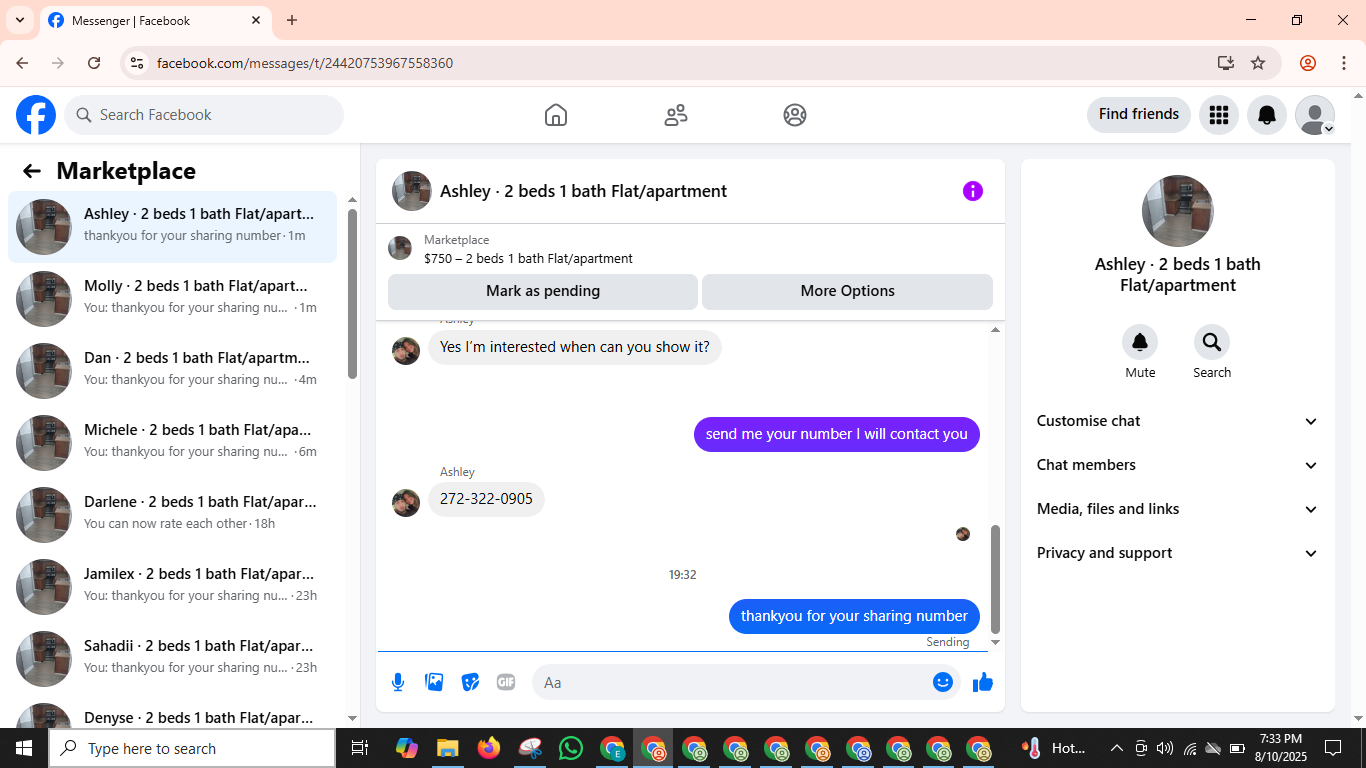
Task: Bookmark this page with star icon
Action: (1258, 63)
